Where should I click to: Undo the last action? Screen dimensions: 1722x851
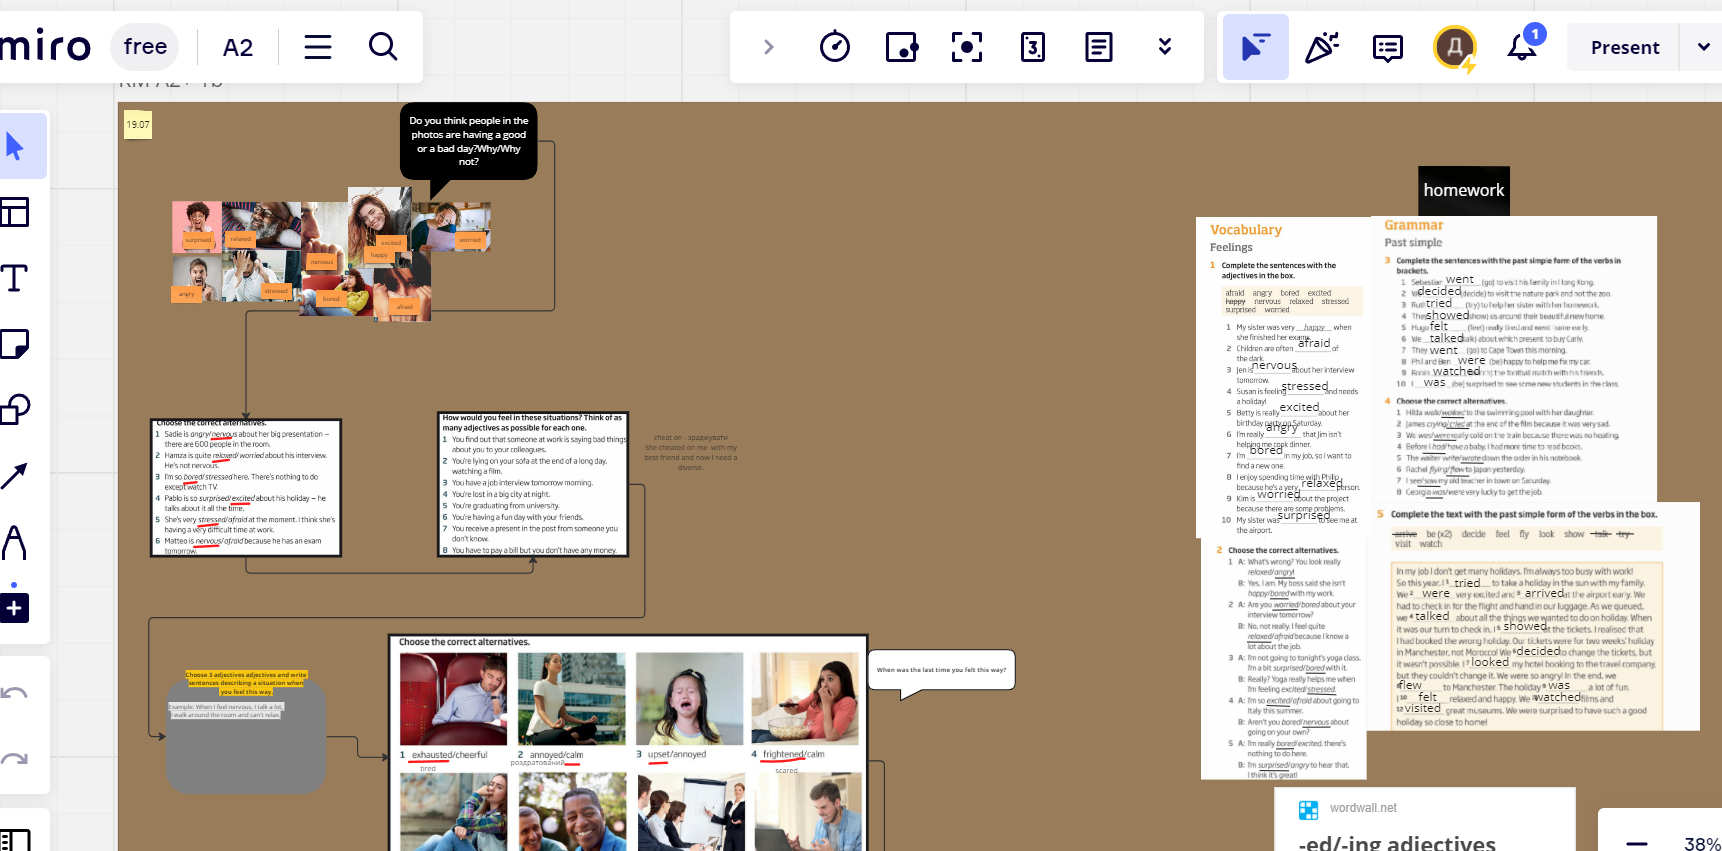tap(15, 693)
